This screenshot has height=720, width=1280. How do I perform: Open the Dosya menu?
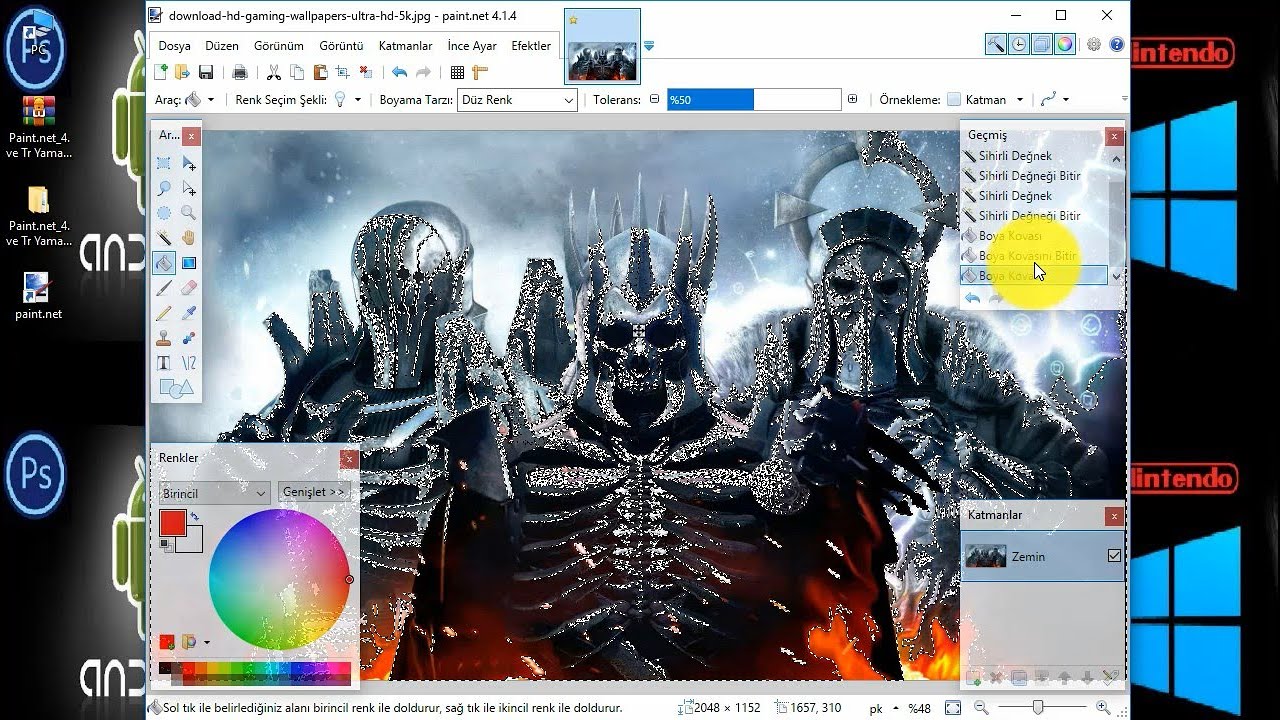(x=174, y=46)
